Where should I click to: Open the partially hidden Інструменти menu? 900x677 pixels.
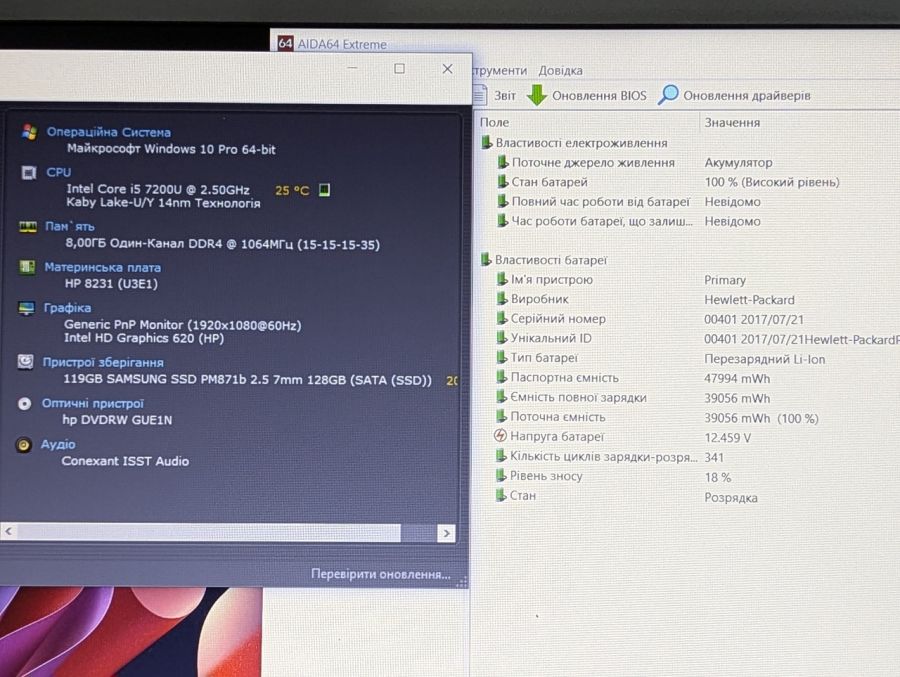[x=500, y=70]
